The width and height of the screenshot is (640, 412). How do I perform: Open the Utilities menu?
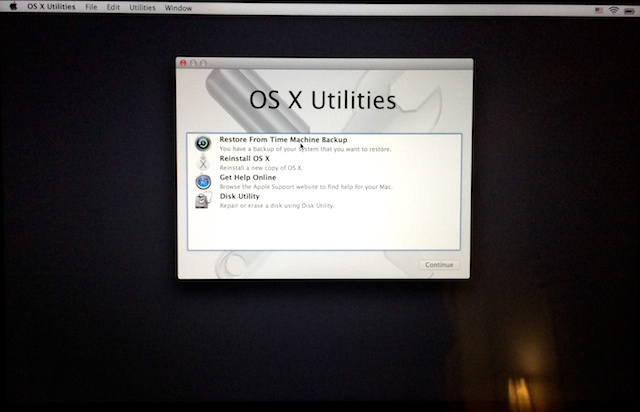point(142,8)
